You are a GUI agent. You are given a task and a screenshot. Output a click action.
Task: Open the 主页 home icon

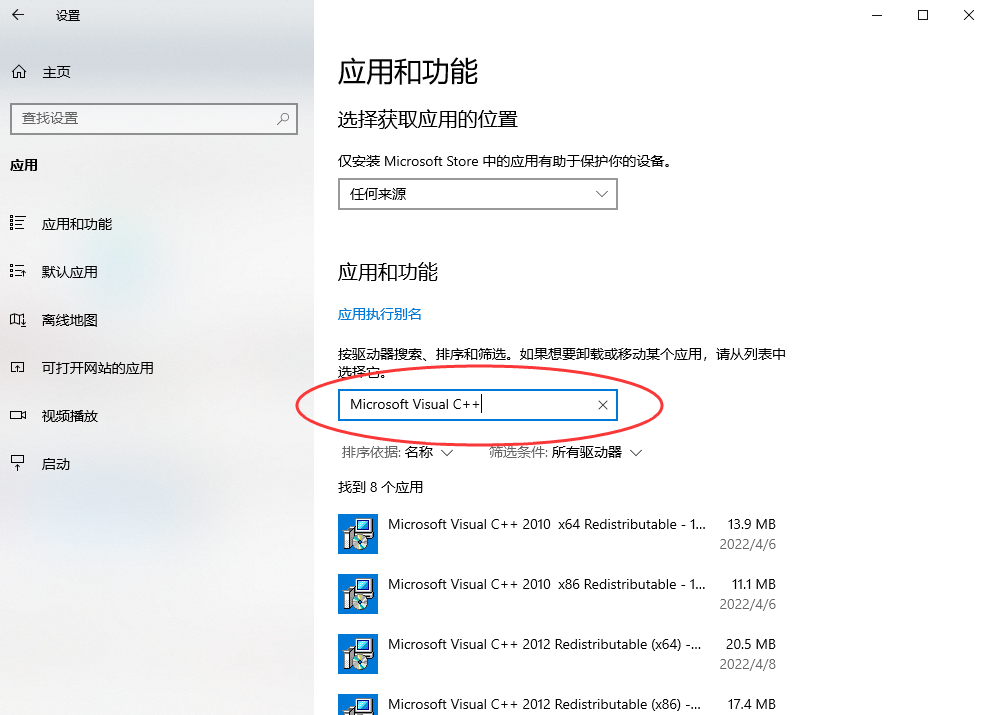tap(19, 72)
